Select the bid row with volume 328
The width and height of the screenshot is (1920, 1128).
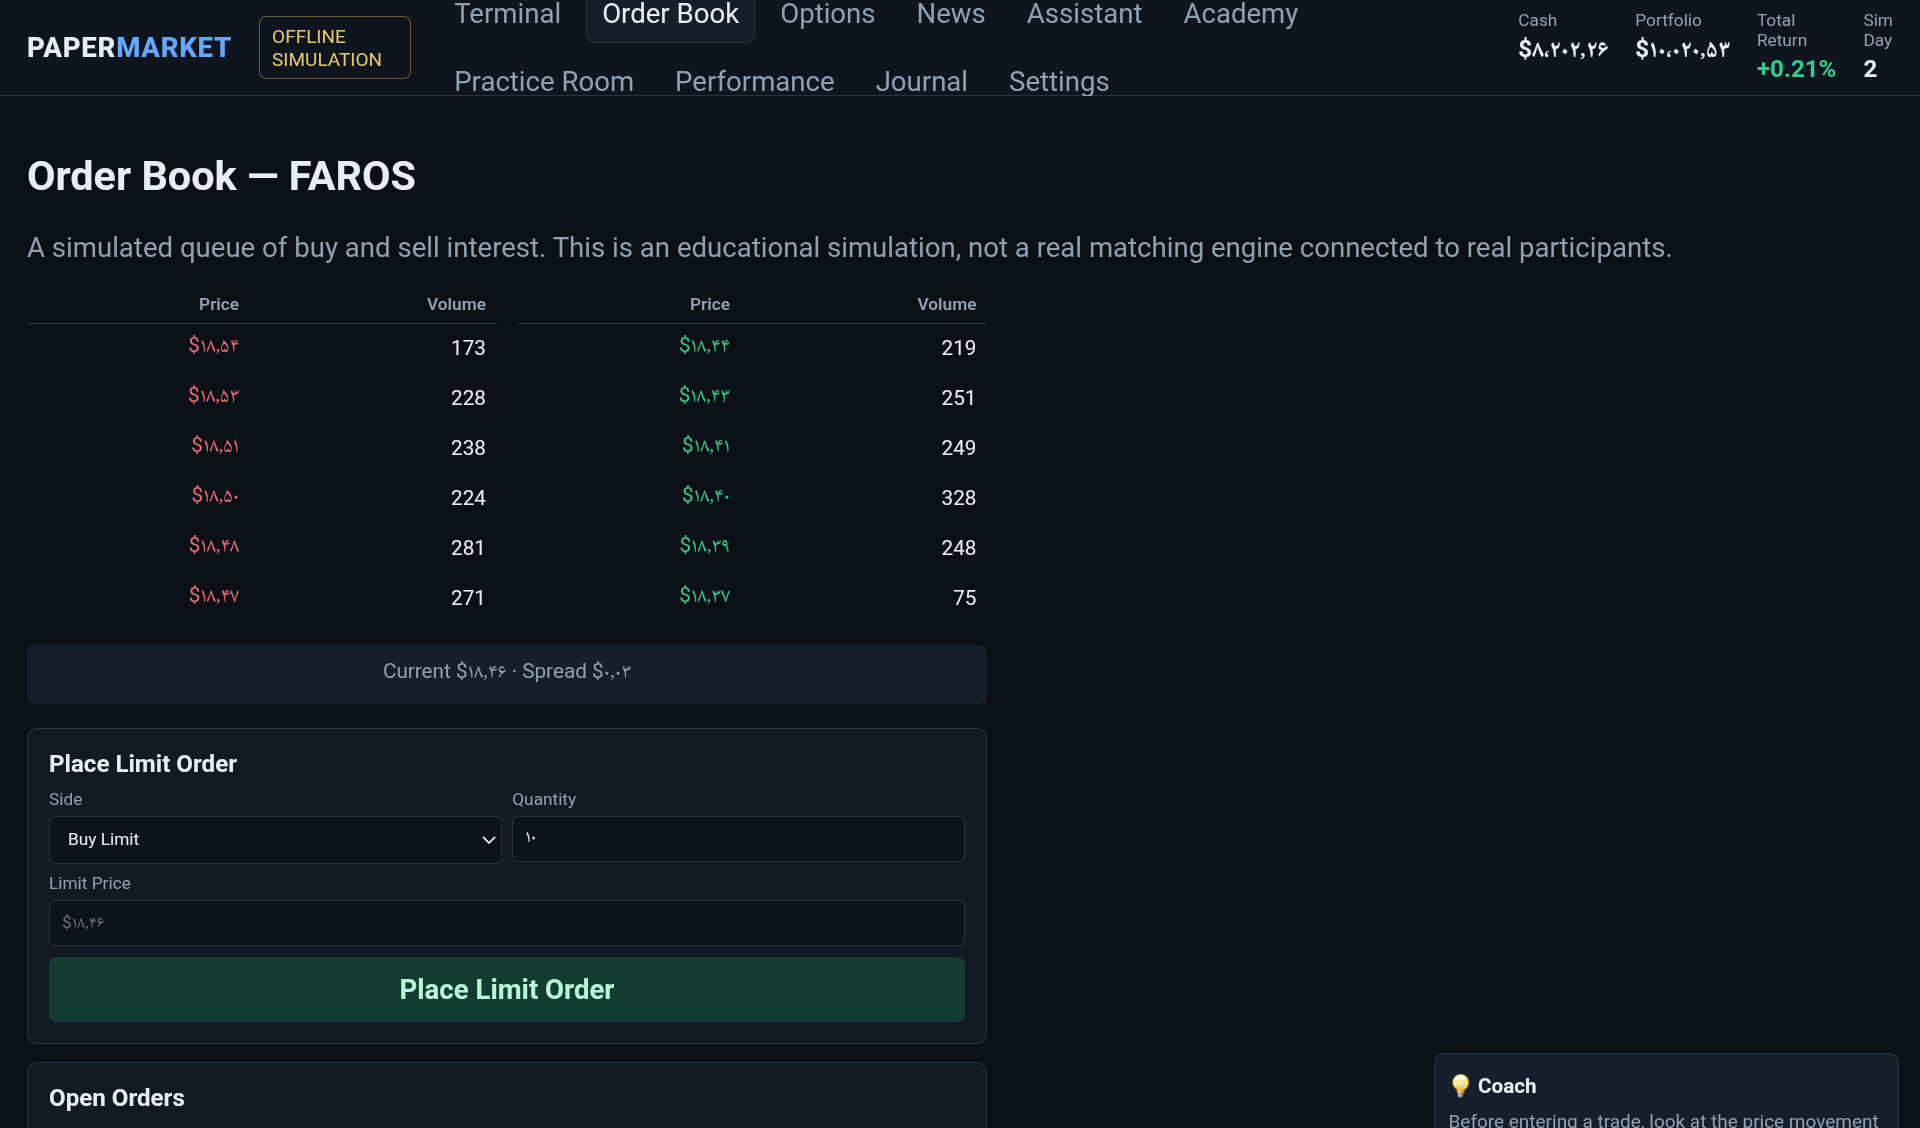[752, 497]
